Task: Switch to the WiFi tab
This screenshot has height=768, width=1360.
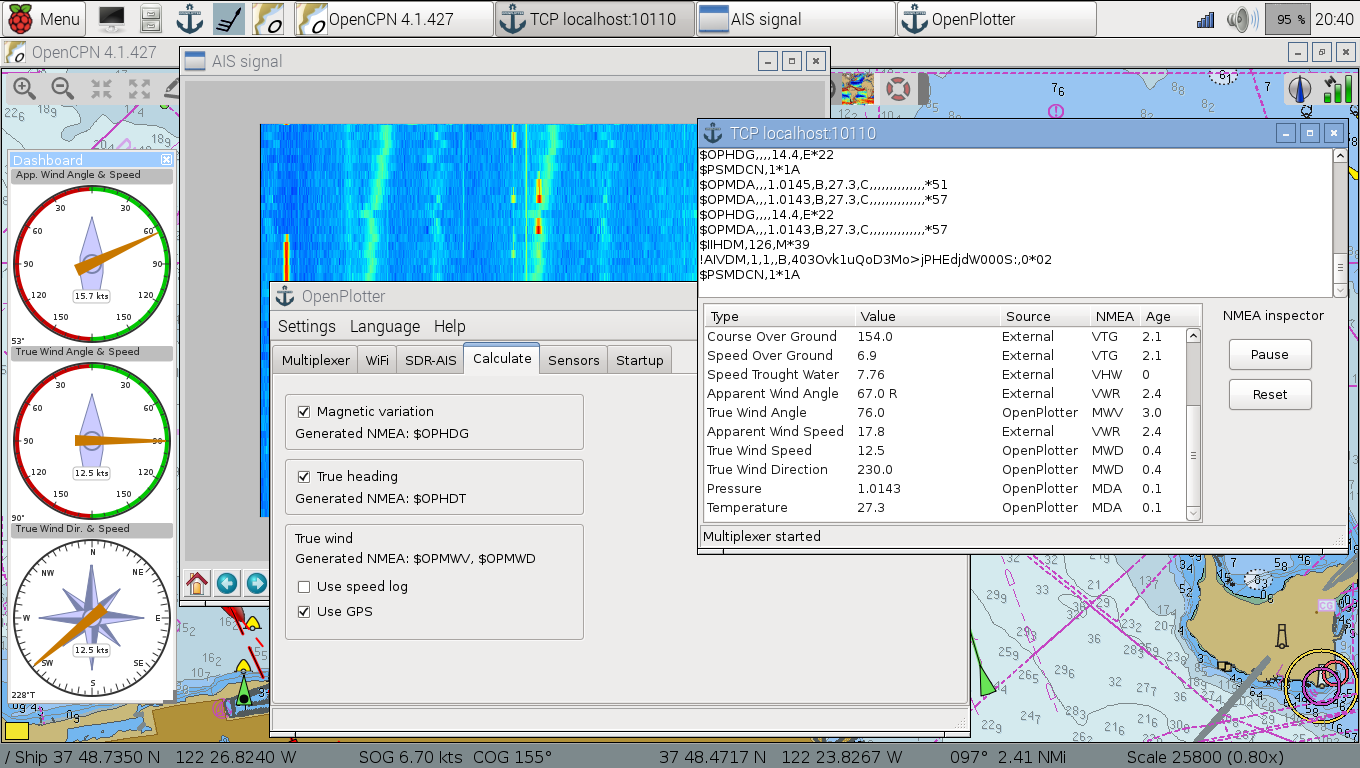Action: [377, 360]
